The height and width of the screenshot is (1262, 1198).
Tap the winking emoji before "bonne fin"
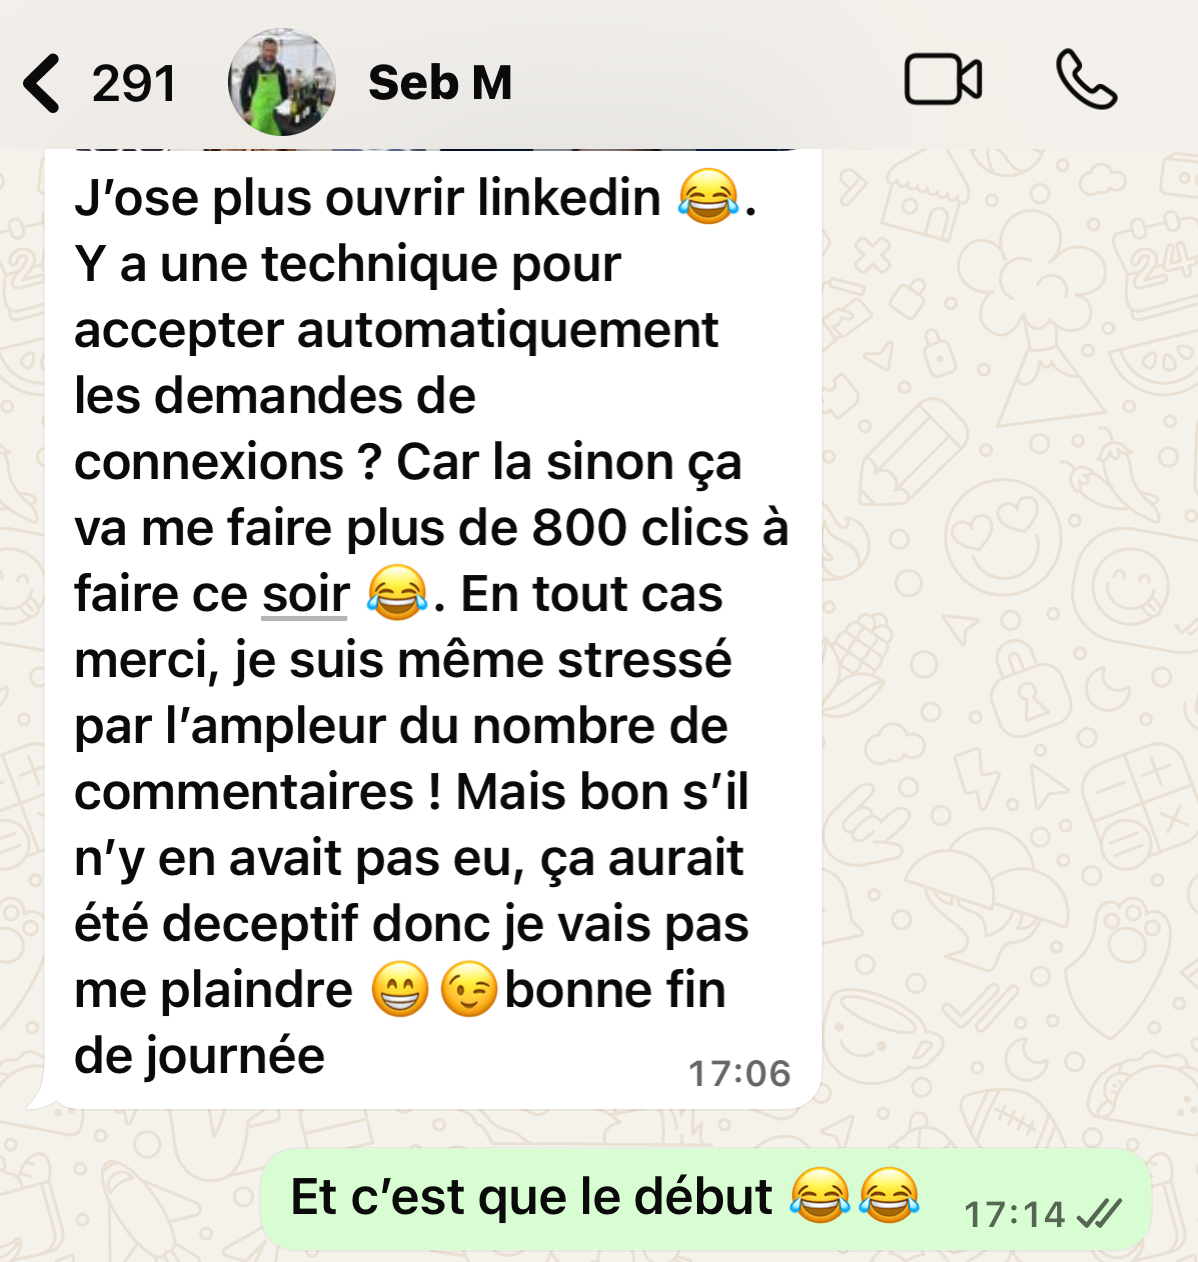pos(468,989)
